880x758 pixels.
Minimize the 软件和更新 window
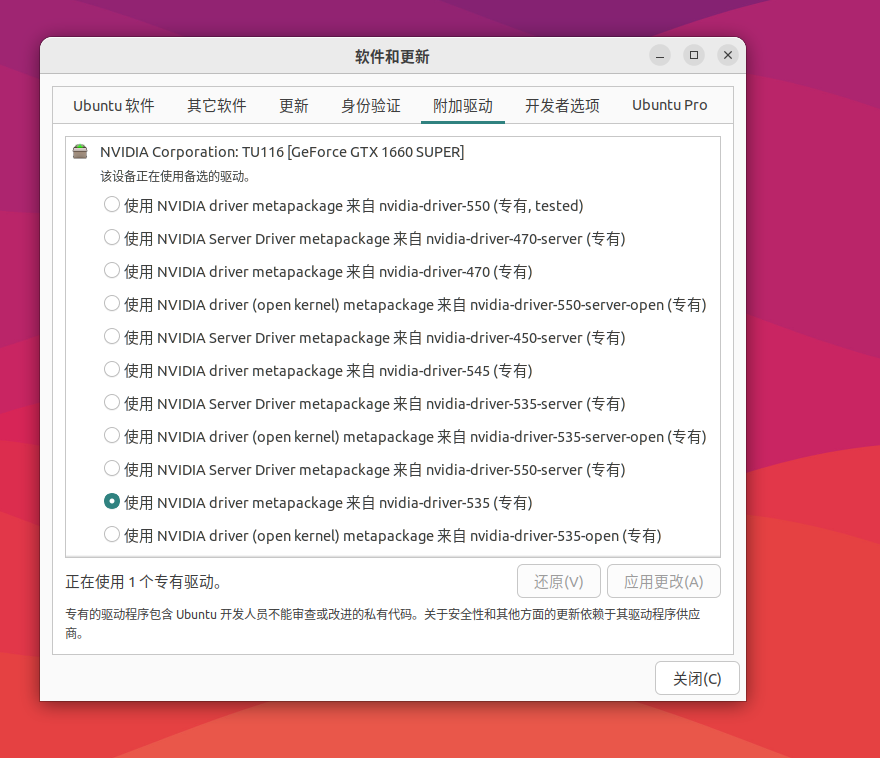tap(660, 55)
